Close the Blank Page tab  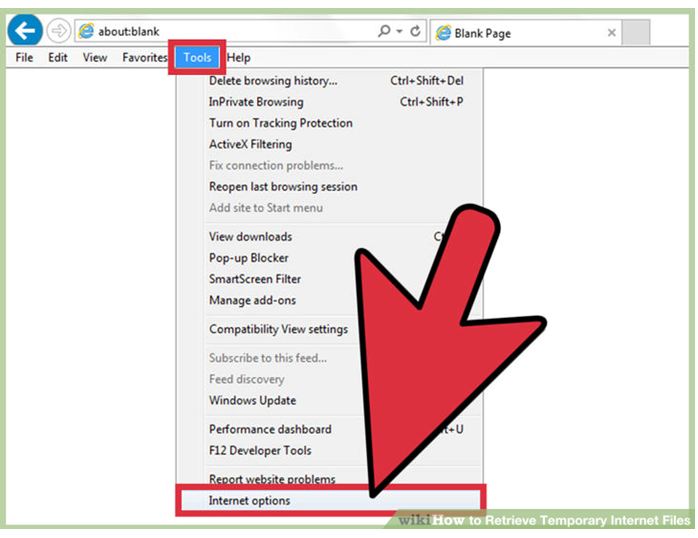[x=612, y=32]
